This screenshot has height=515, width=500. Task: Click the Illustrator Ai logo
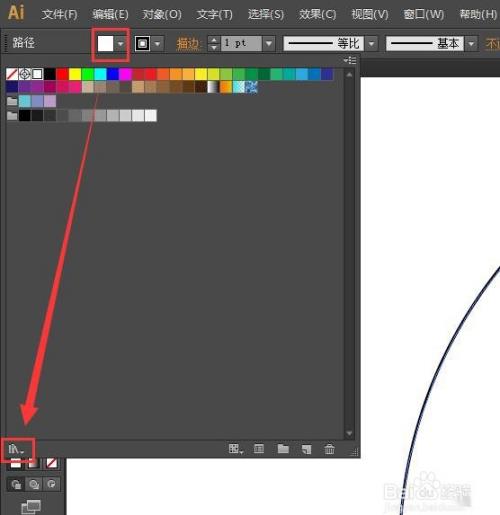coord(16,13)
